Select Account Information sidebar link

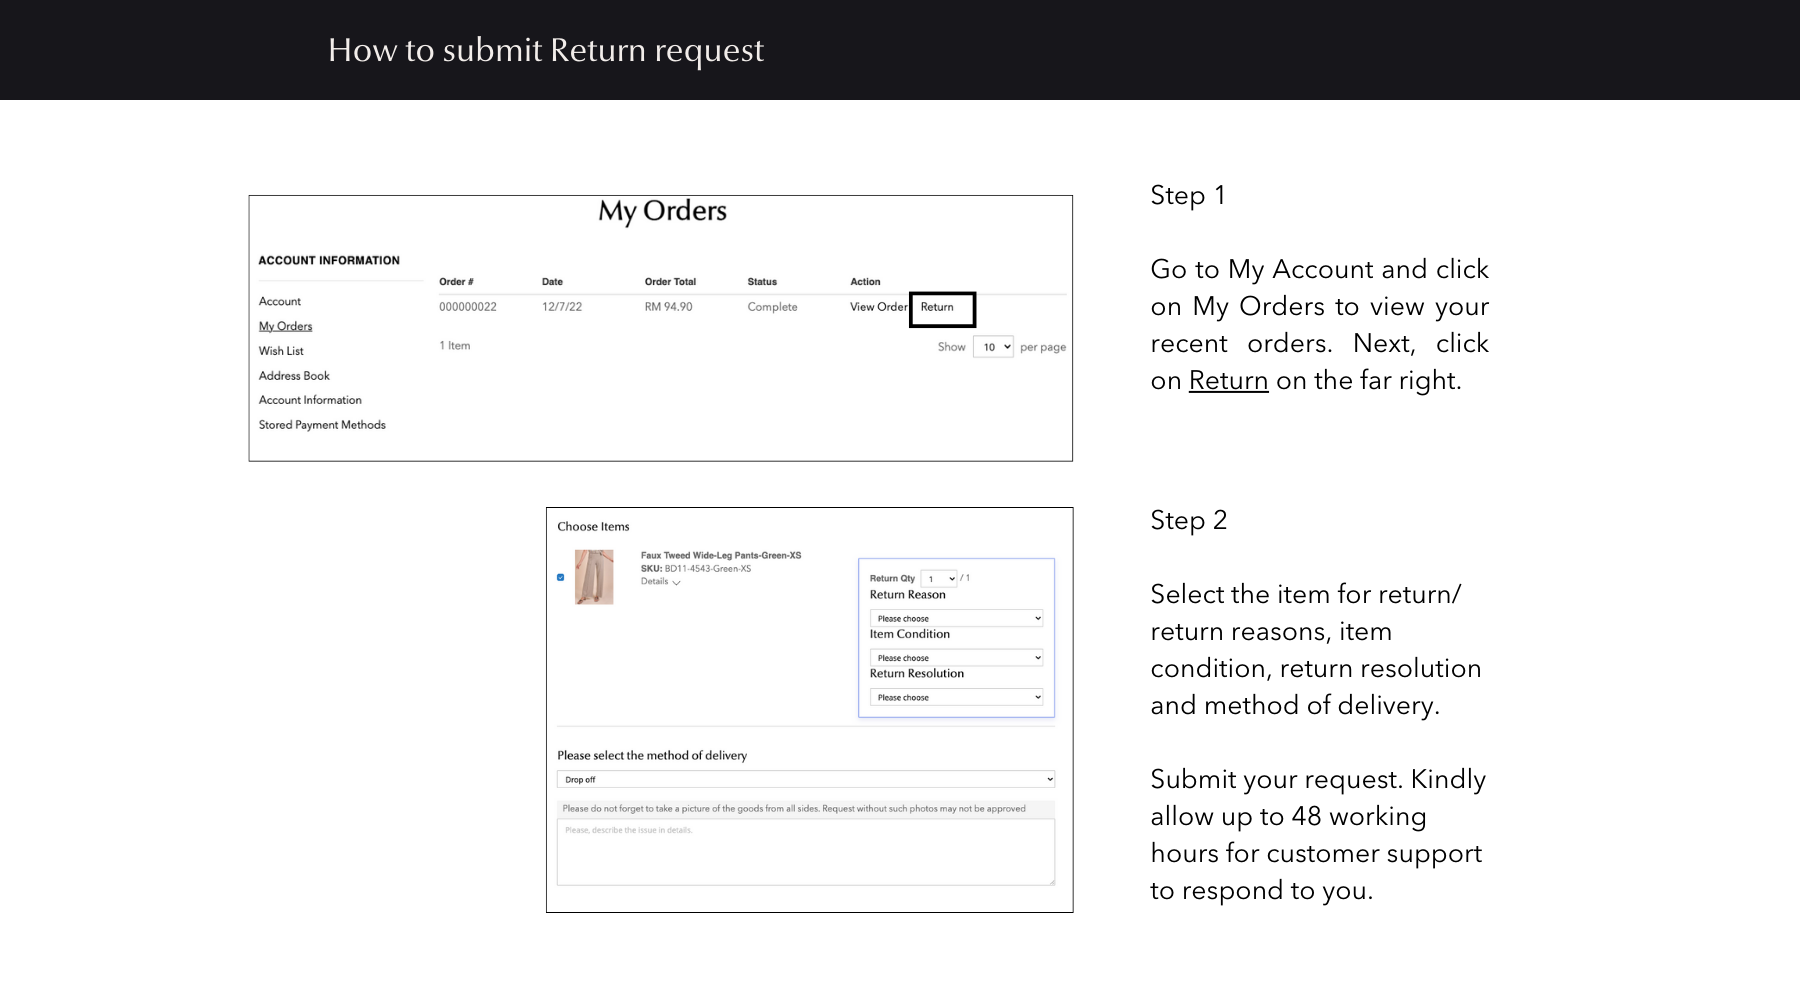[310, 400]
